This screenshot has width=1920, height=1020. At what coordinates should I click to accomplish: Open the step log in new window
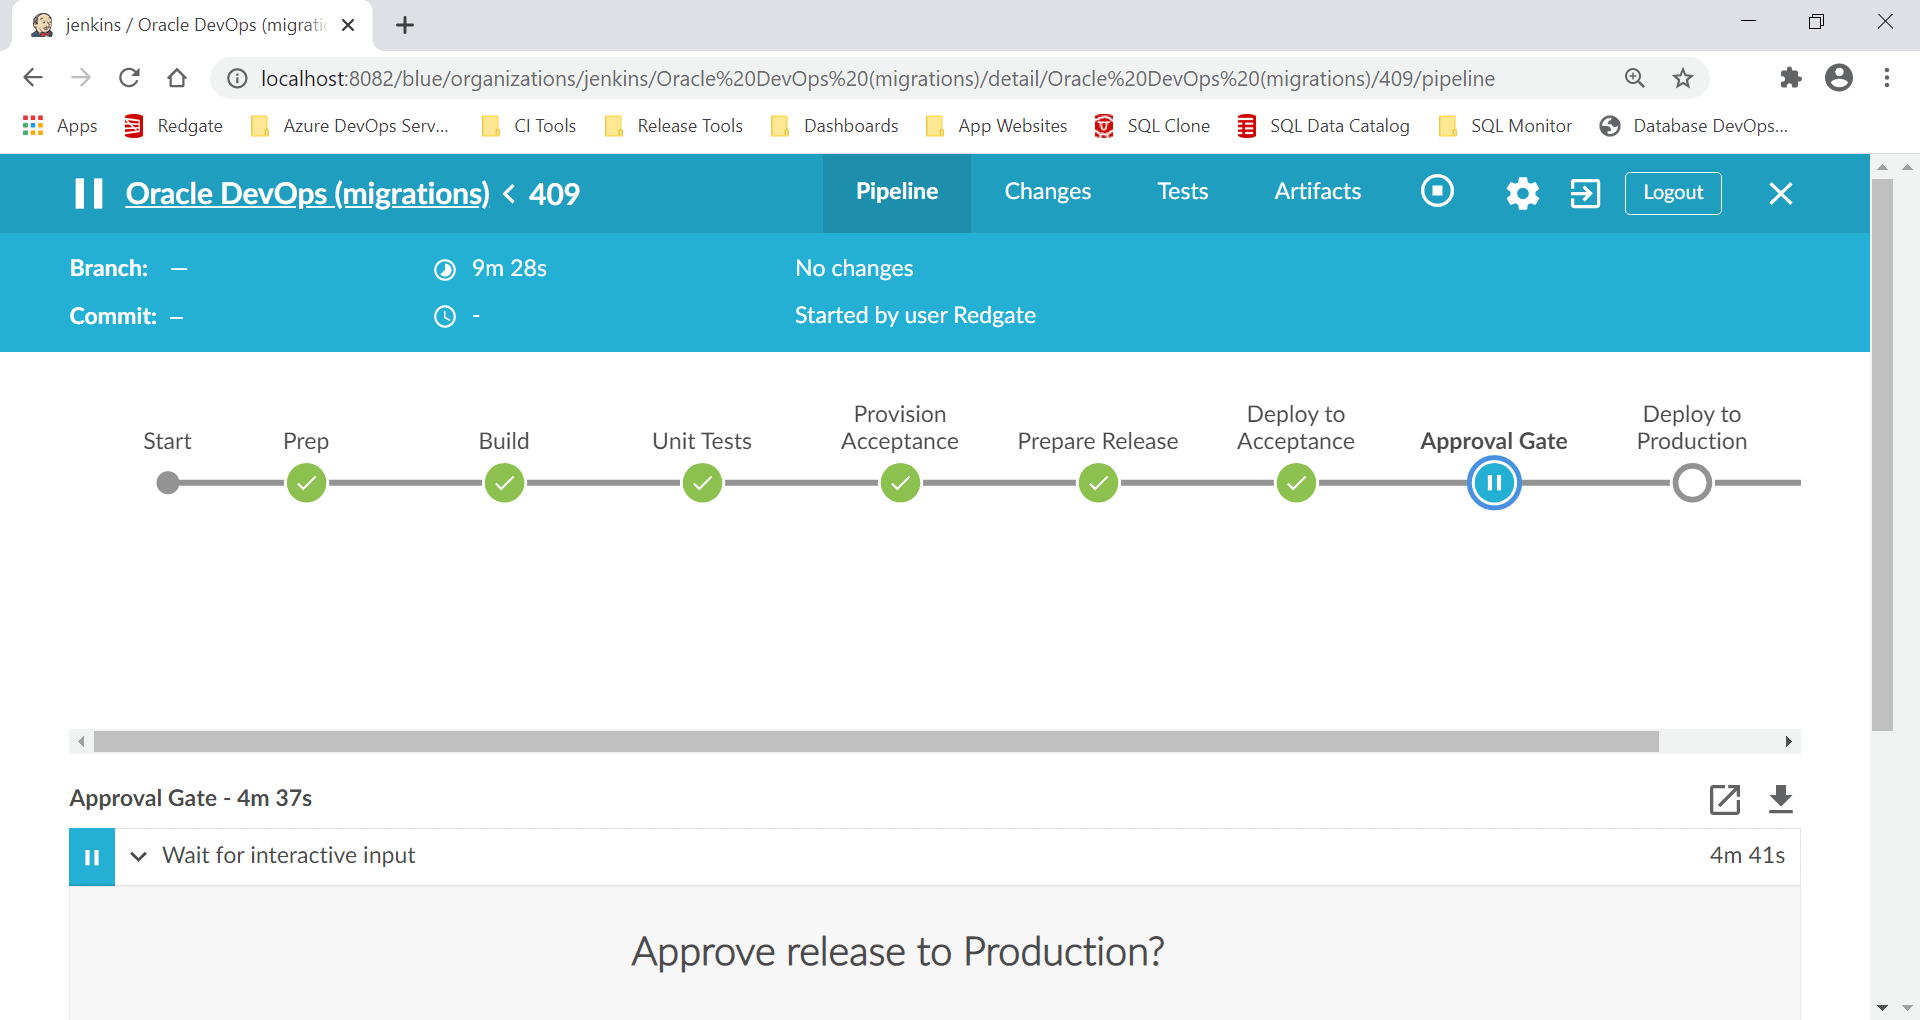(x=1724, y=799)
